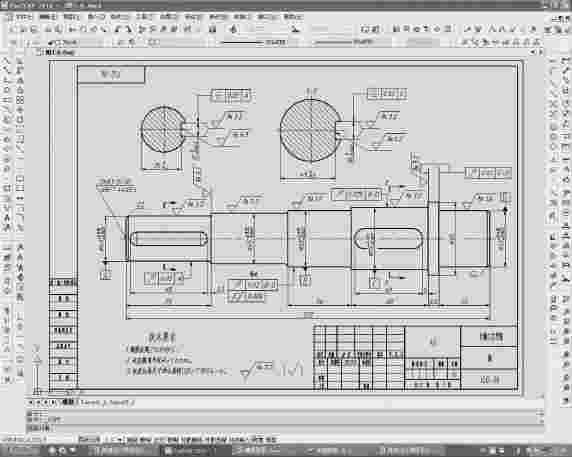Select the Line draw tool
Viewport: 572px width, 457px height.
point(7,62)
